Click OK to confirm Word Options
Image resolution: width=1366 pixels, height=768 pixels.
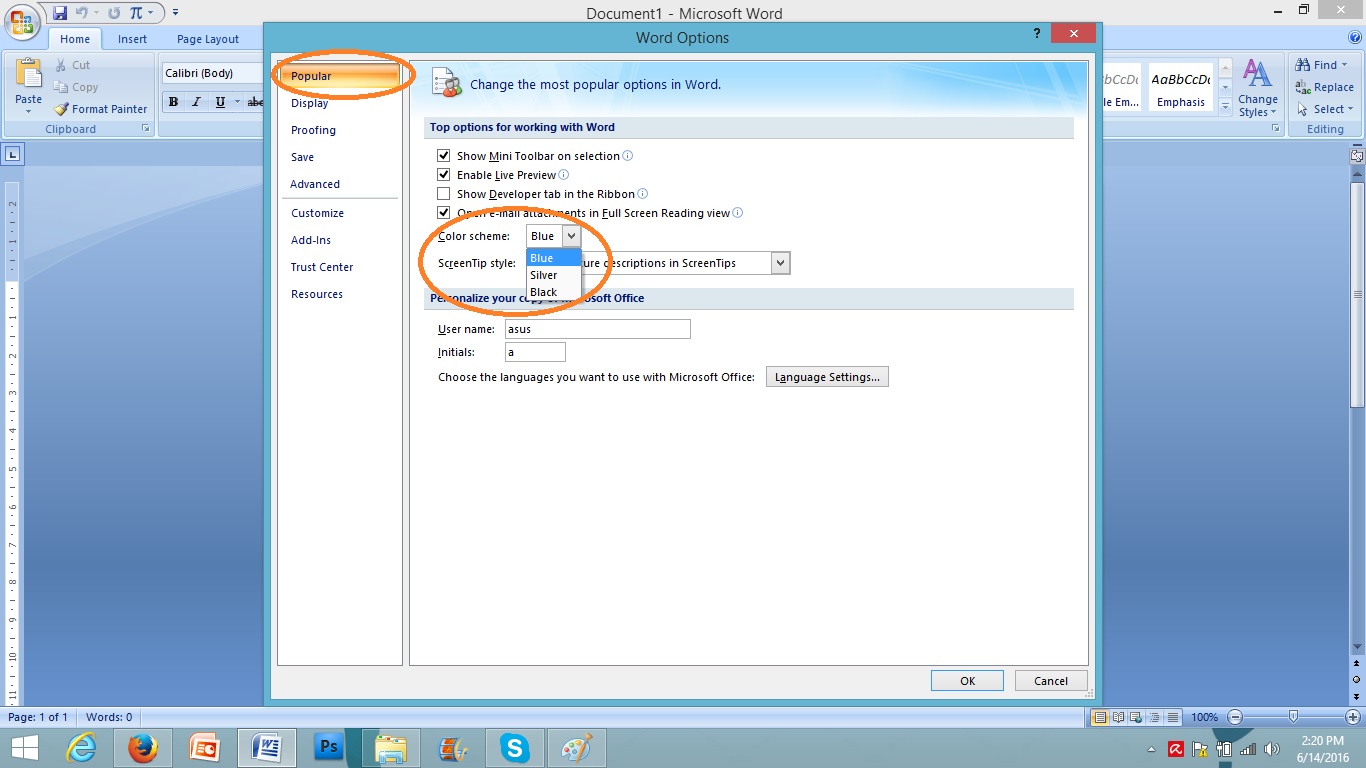coord(966,680)
